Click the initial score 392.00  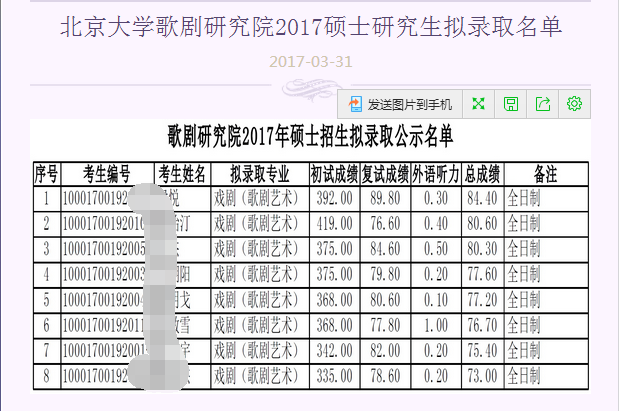tap(334, 198)
